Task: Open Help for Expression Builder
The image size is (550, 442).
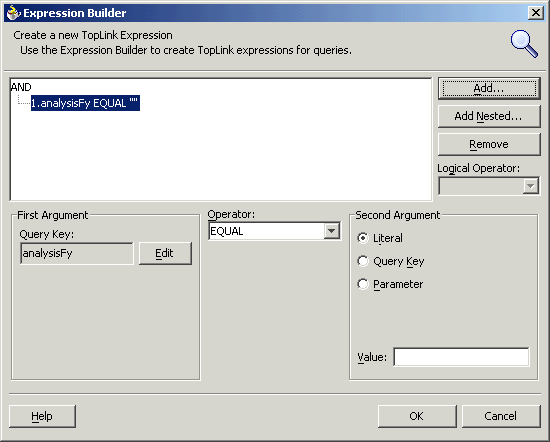Action: pos(42,416)
